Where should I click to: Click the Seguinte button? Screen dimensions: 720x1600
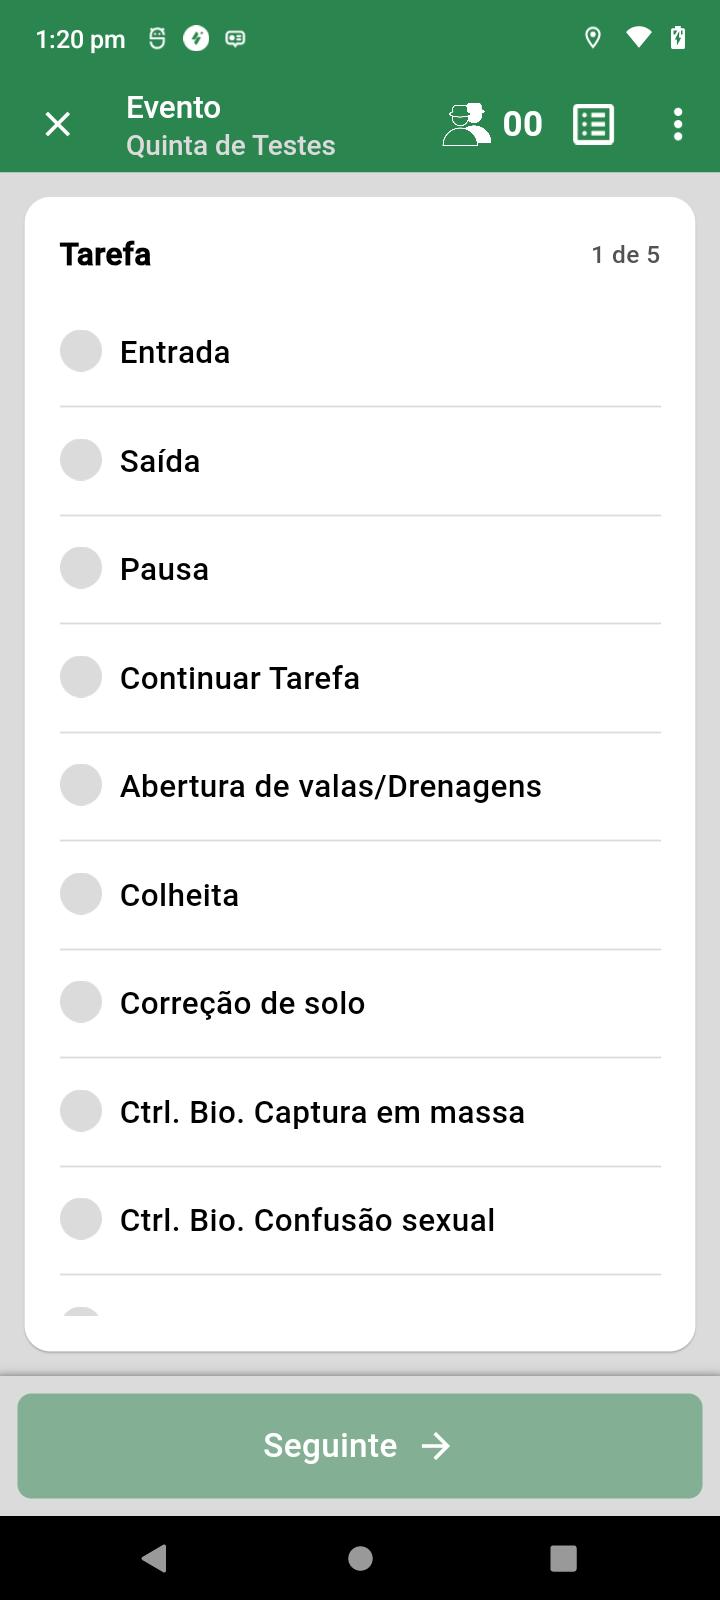pyautogui.click(x=360, y=1445)
